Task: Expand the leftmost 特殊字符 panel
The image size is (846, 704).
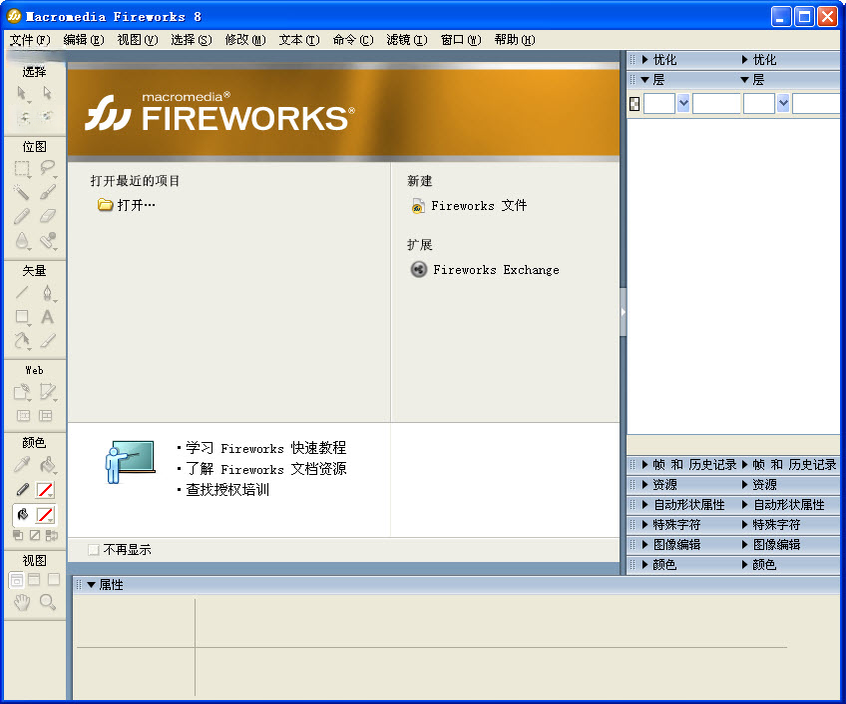Action: [x=645, y=524]
